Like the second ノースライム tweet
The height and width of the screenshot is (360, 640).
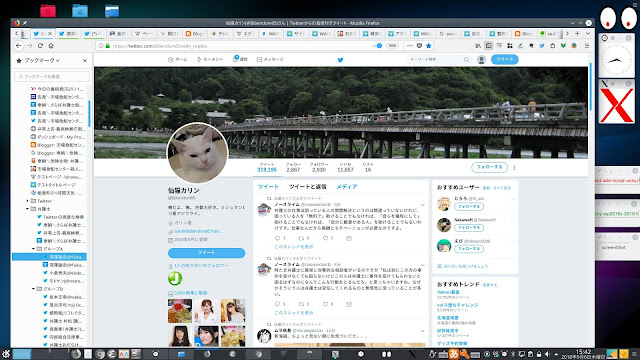click(325, 304)
